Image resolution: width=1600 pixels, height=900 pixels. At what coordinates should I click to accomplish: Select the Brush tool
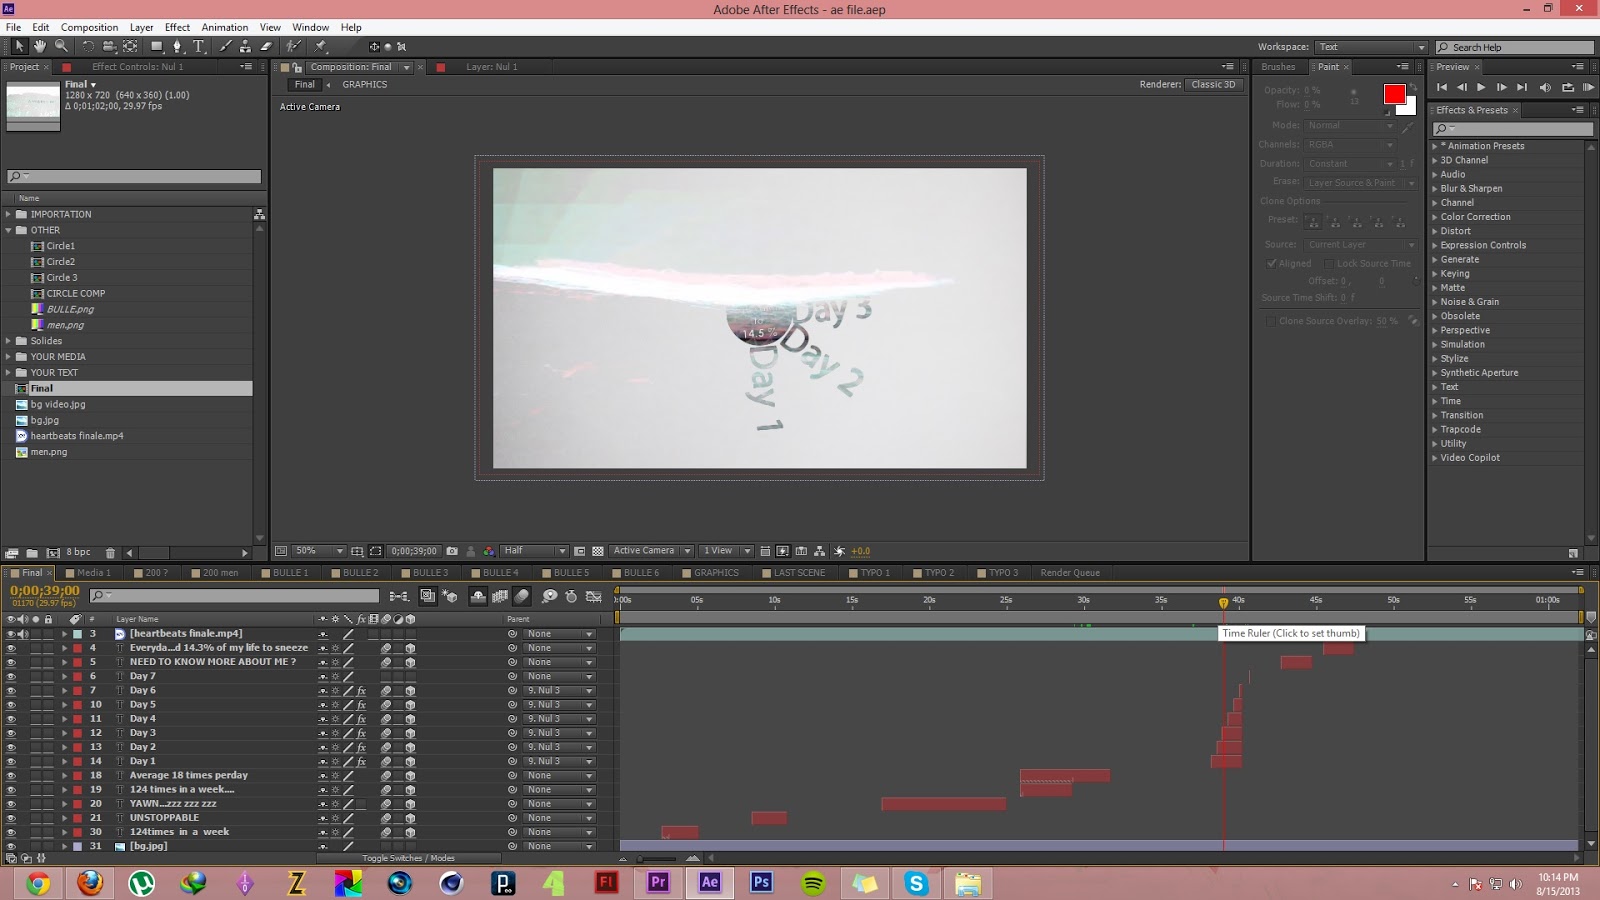click(x=226, y=46)
